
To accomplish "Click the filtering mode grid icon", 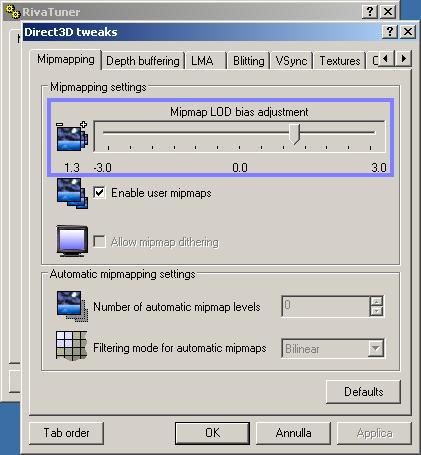I will click(72, 346).
